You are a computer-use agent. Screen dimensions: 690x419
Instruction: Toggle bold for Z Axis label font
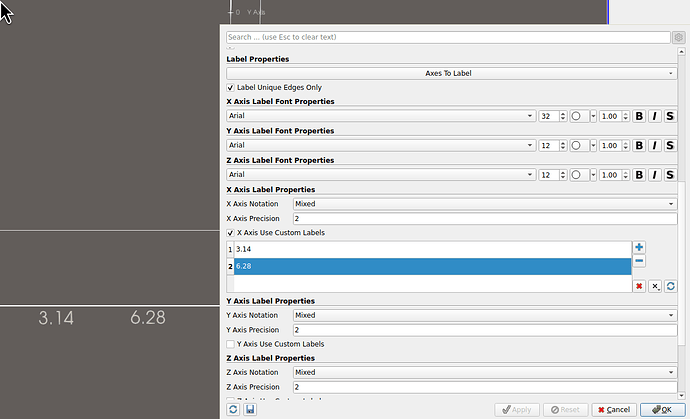639,175
